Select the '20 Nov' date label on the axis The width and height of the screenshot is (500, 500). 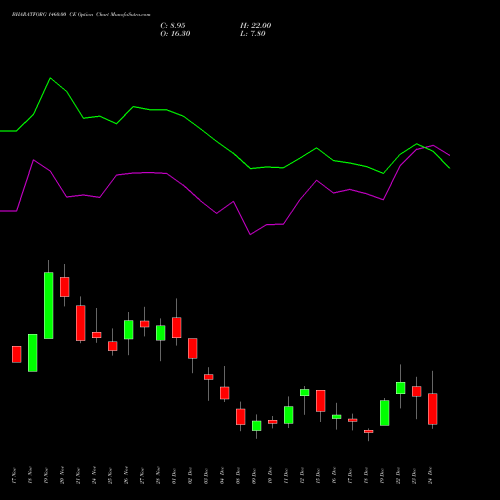point(62,476)
